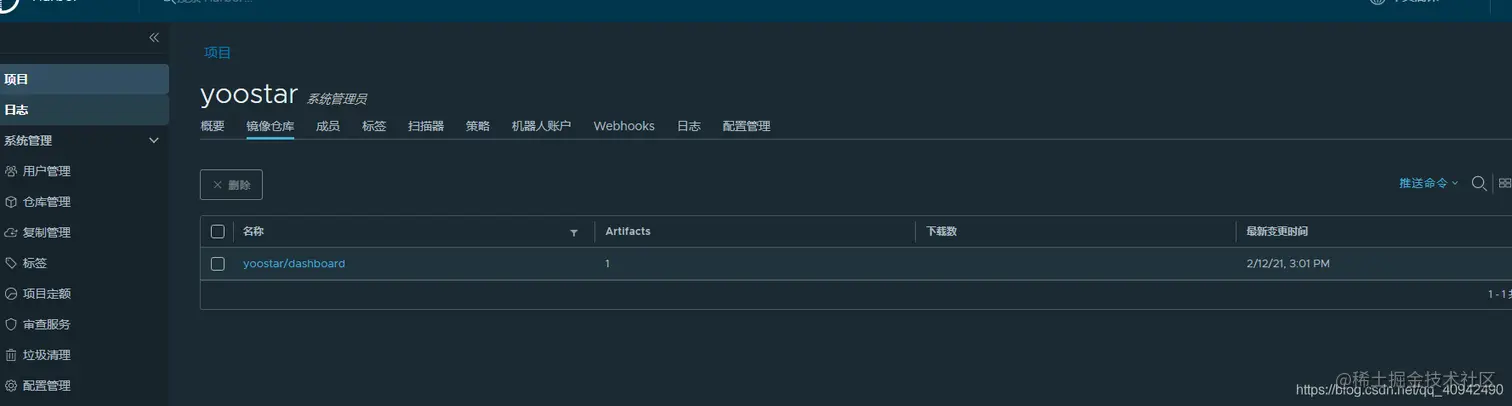1512x406 pixels.
Task: Click the sidebar 标签 tag icon
Action: (x=11, y=263)
